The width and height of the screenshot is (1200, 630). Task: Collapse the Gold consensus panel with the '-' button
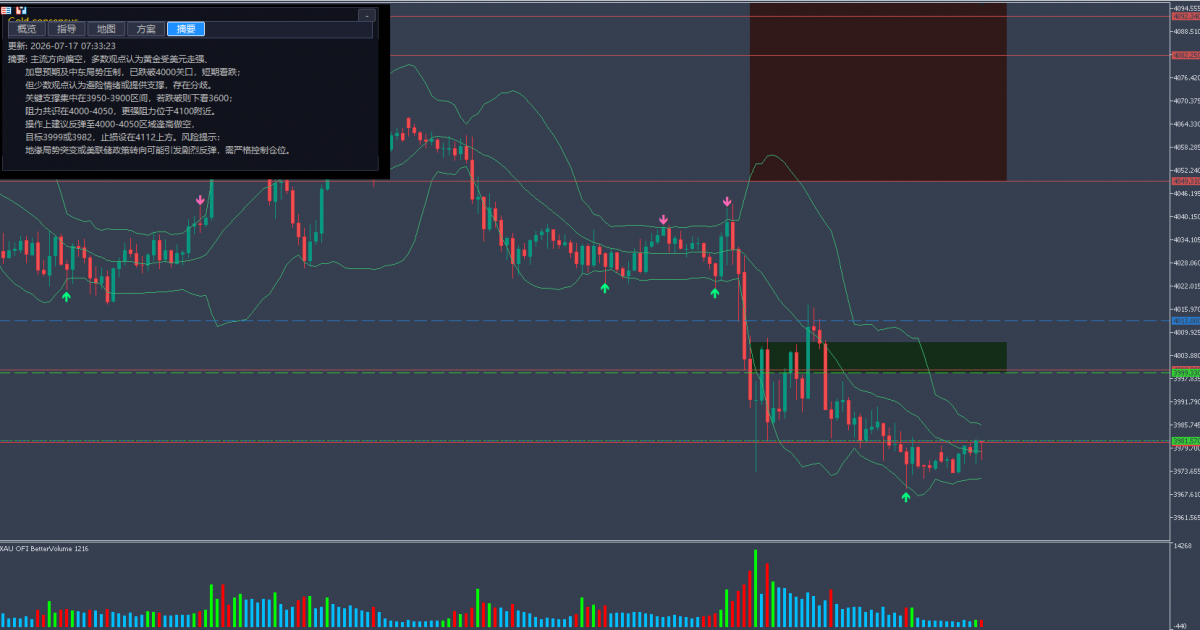click(366, 15)
